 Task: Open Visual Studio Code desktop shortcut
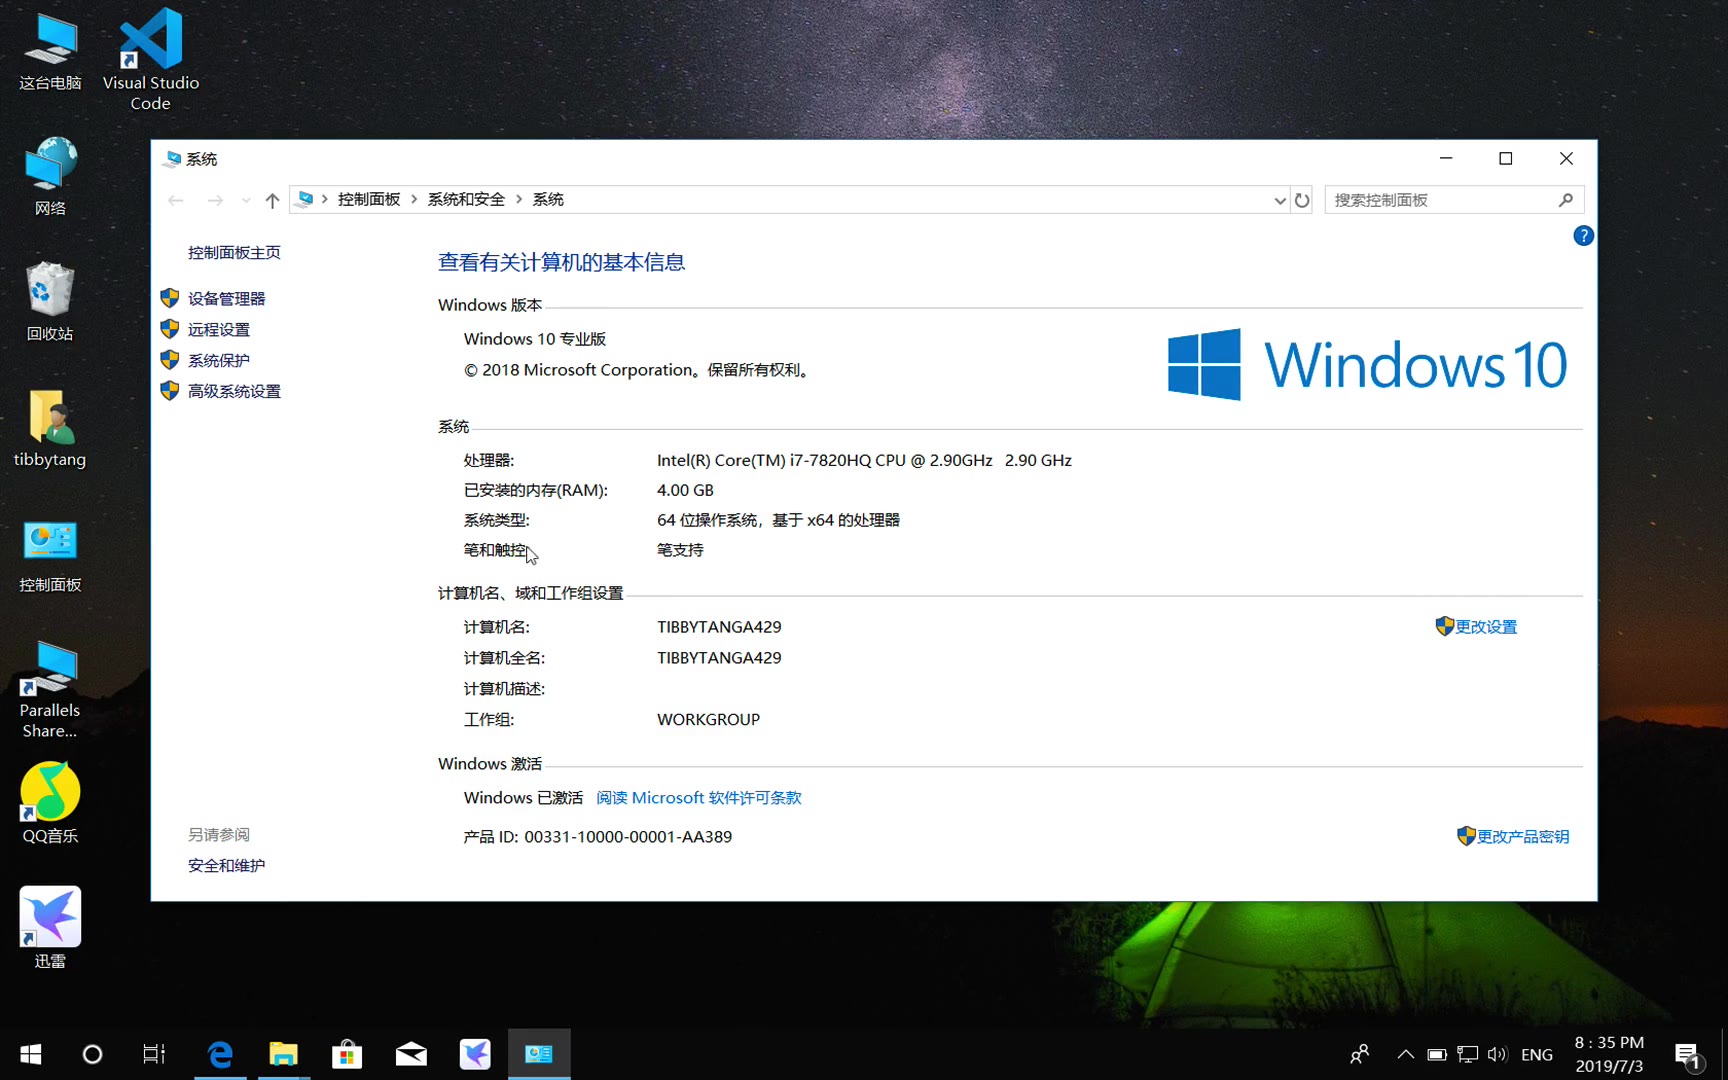pyautogui.click(x=151, y=58)
